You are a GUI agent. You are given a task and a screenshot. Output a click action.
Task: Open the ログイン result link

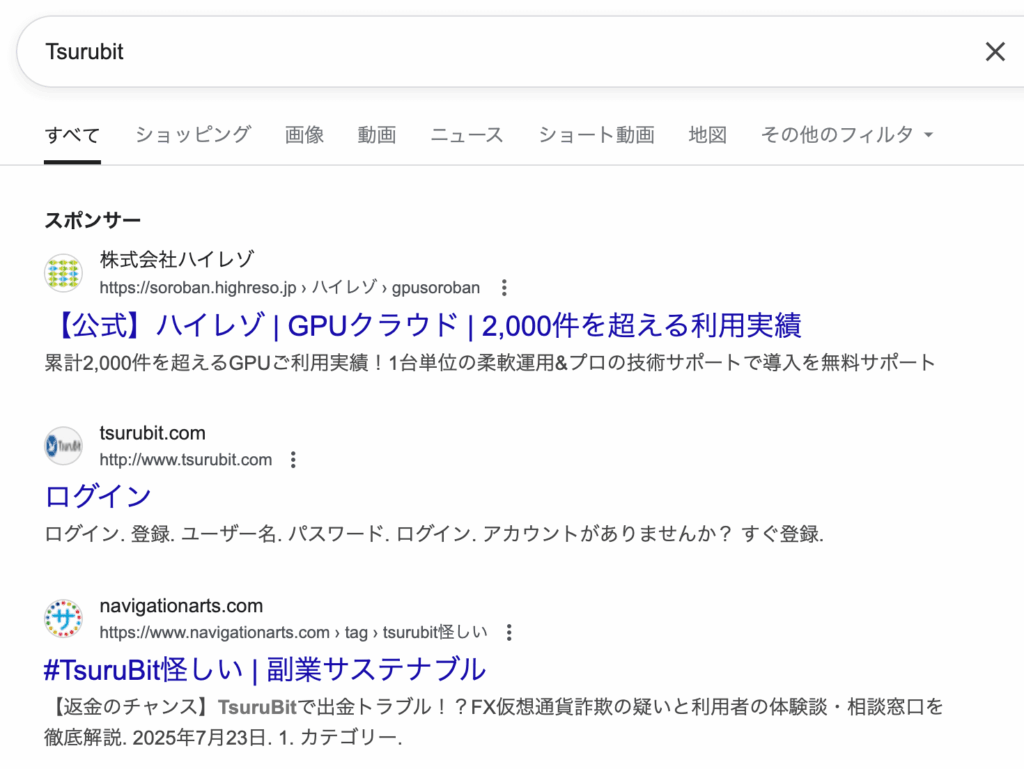pyautogui.click(x=98, y=497)
